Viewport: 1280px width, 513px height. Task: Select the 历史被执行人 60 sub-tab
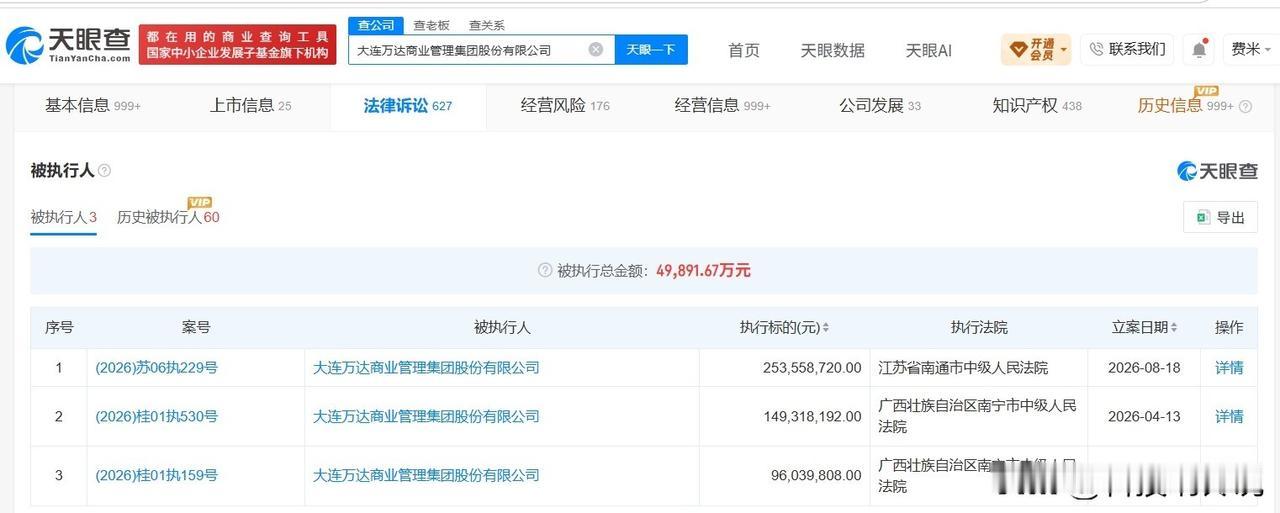click(168, 217)
